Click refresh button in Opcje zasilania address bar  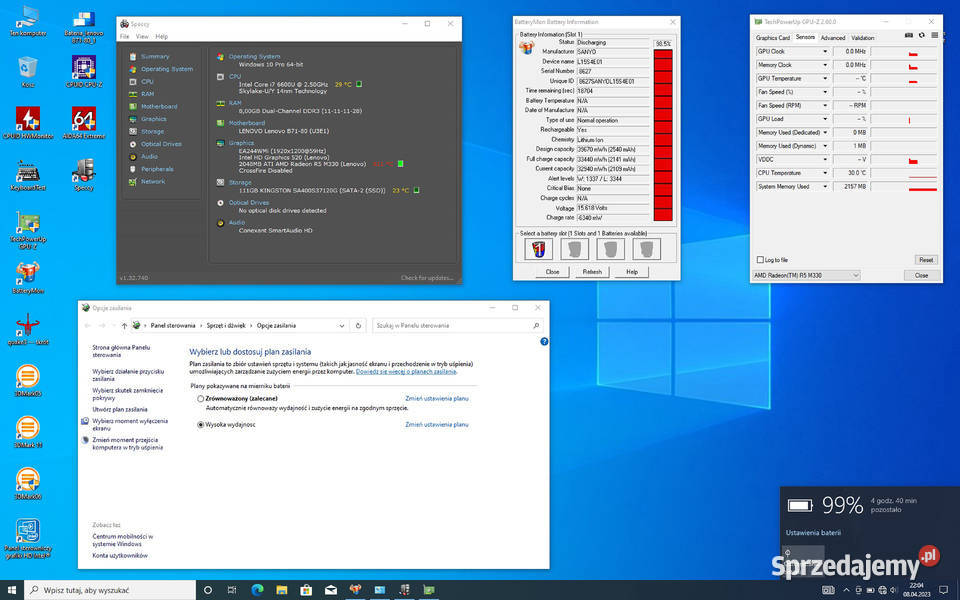pos(359,326)
